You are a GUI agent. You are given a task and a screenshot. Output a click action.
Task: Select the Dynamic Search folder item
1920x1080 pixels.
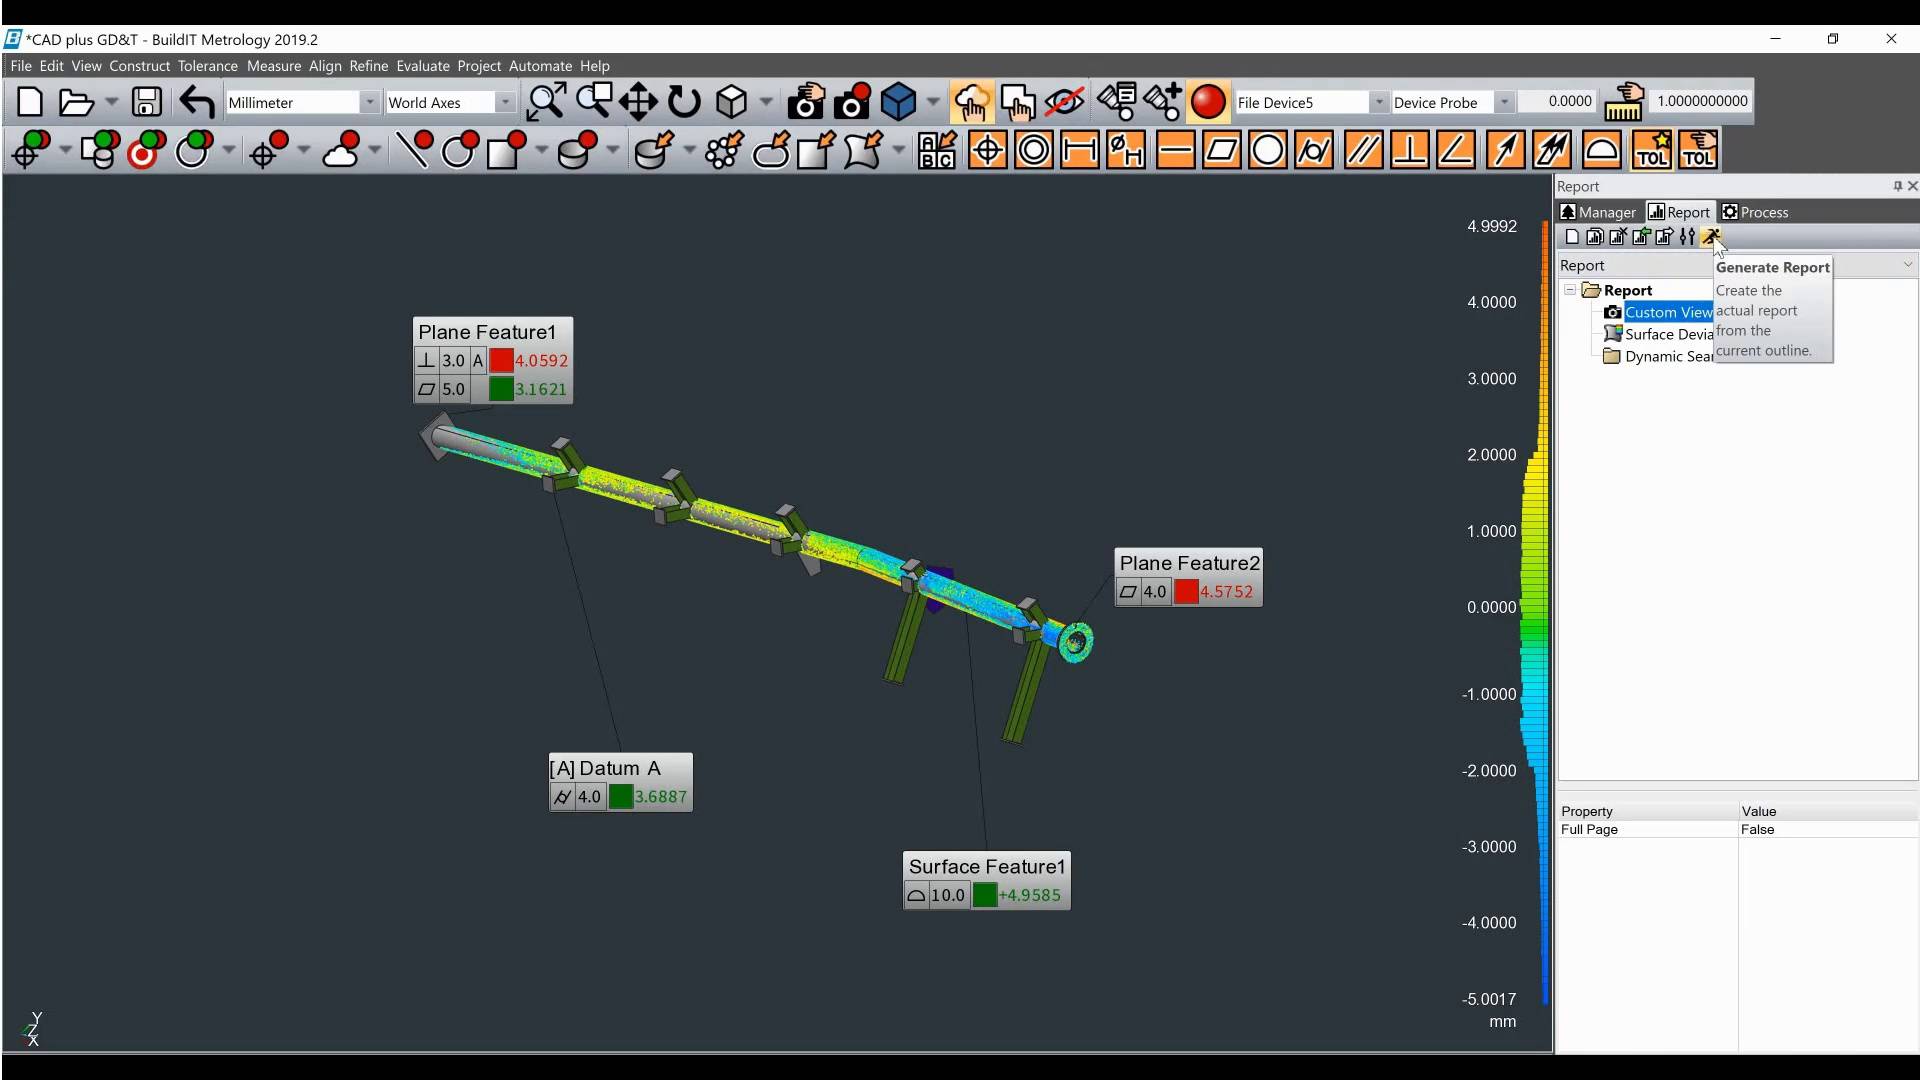1668,356
